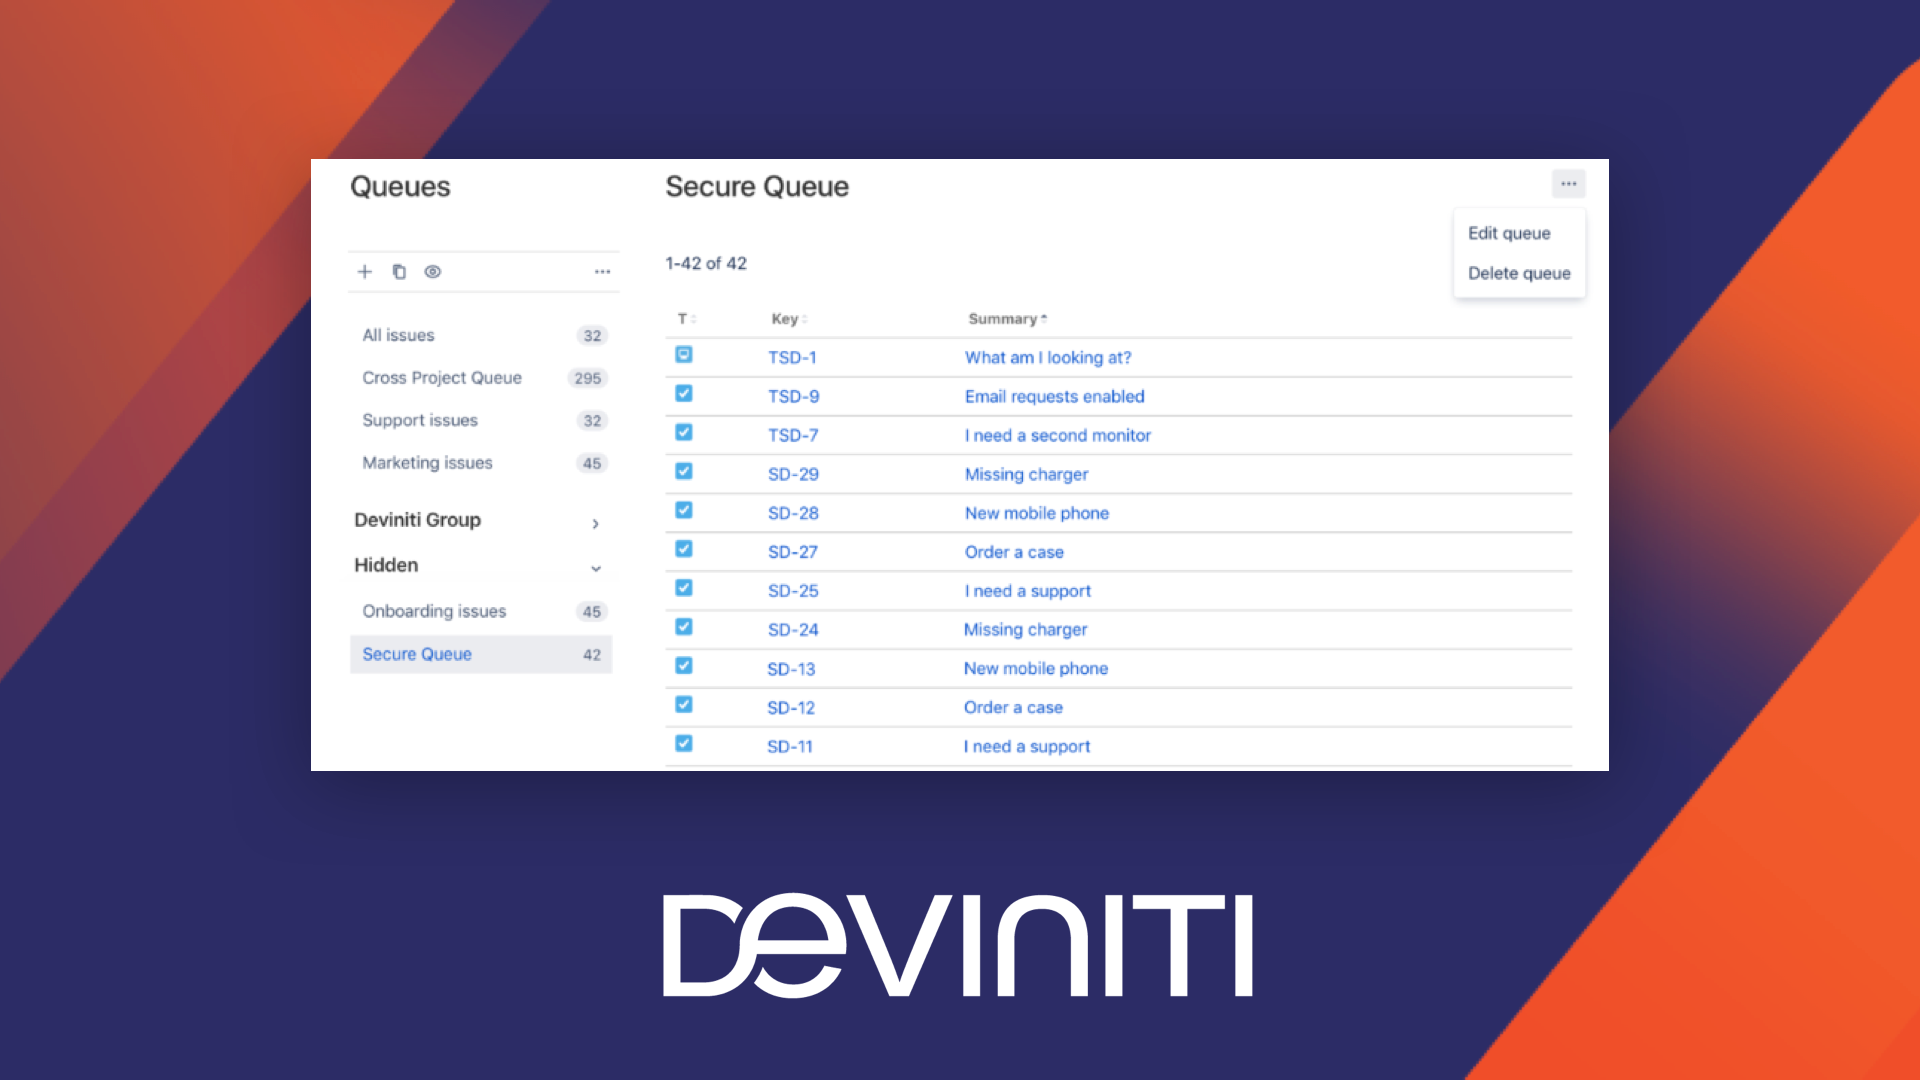Select Secure Queue in sidebar
Viewport: 1920px width, 1080px height.
pos(481,654)
